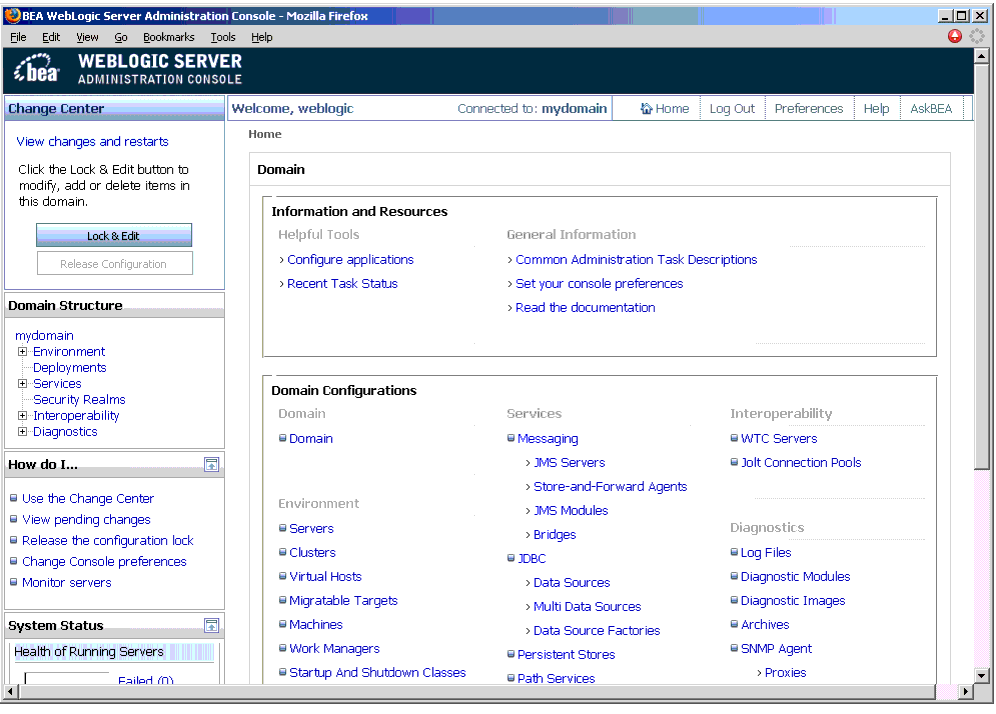Image resolution: width=996 pixels, height=714 pixels.
Task: Open Read the documentation link
Action: click(x=585, y=307)
